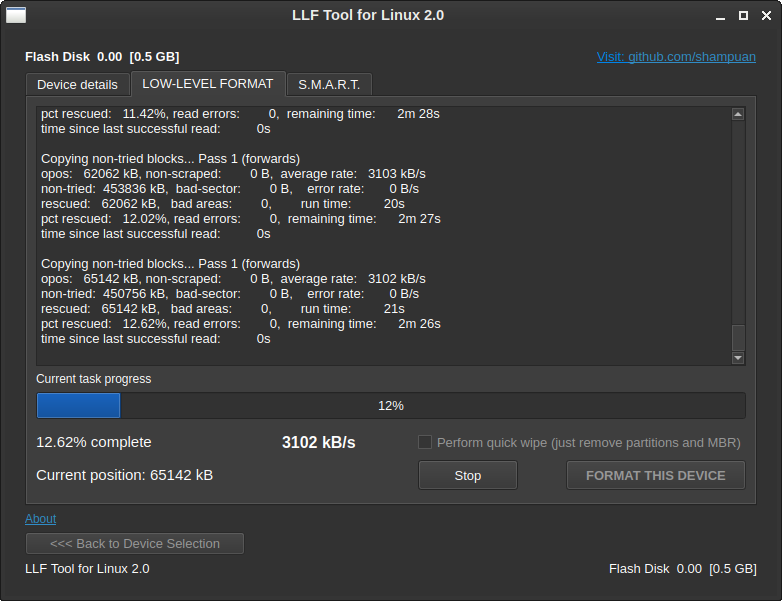782x601 pixels.
Task: Click the 3102 kB/s speed readout
Action: point(318,442)
